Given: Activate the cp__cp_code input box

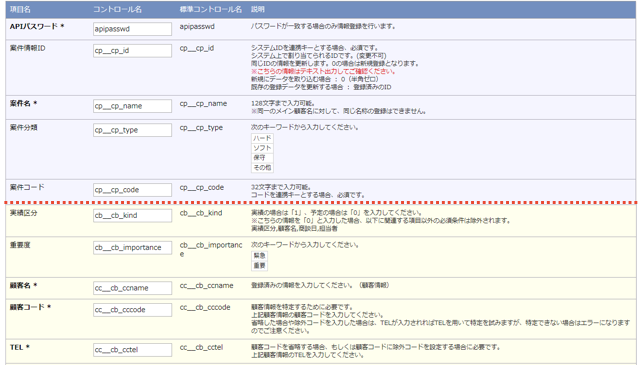Looking at the screenshot, I should pos(132,190).
